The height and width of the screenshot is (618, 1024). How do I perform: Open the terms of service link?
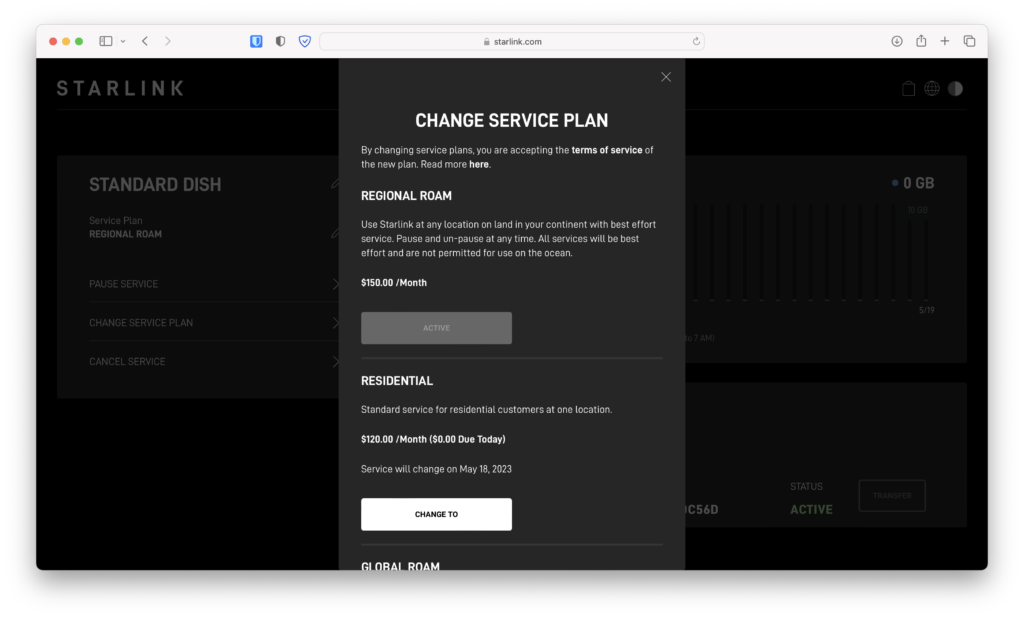tap(607, 150)
